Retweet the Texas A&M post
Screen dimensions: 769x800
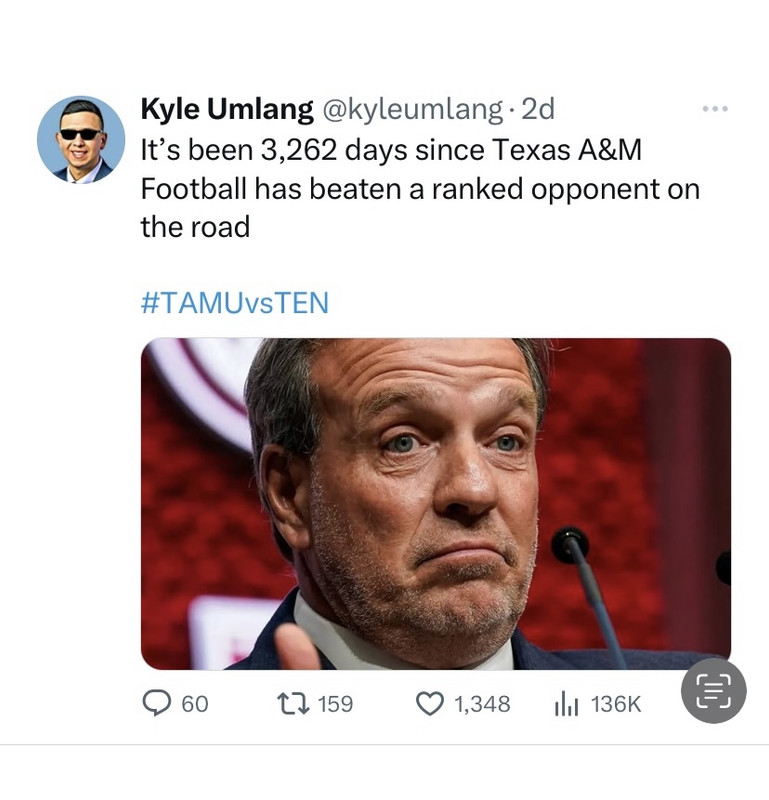pos(296,704)
